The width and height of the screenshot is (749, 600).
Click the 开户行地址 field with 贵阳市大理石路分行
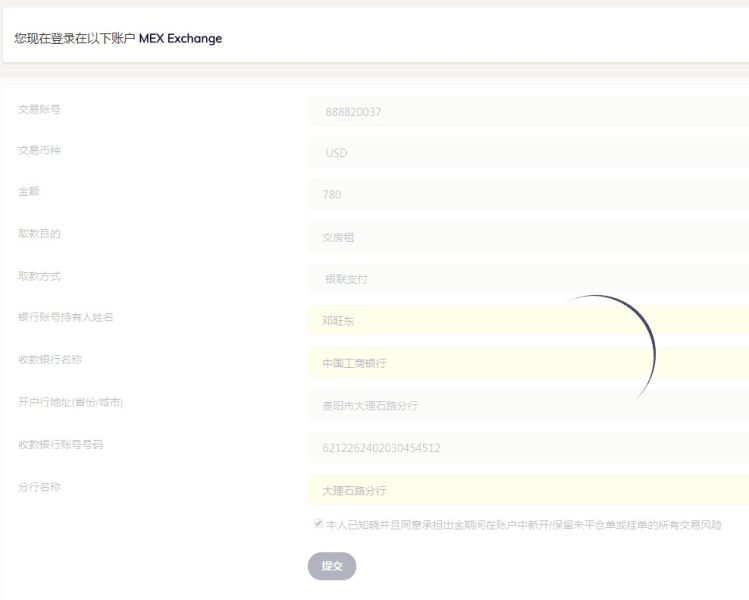(528, 405)
